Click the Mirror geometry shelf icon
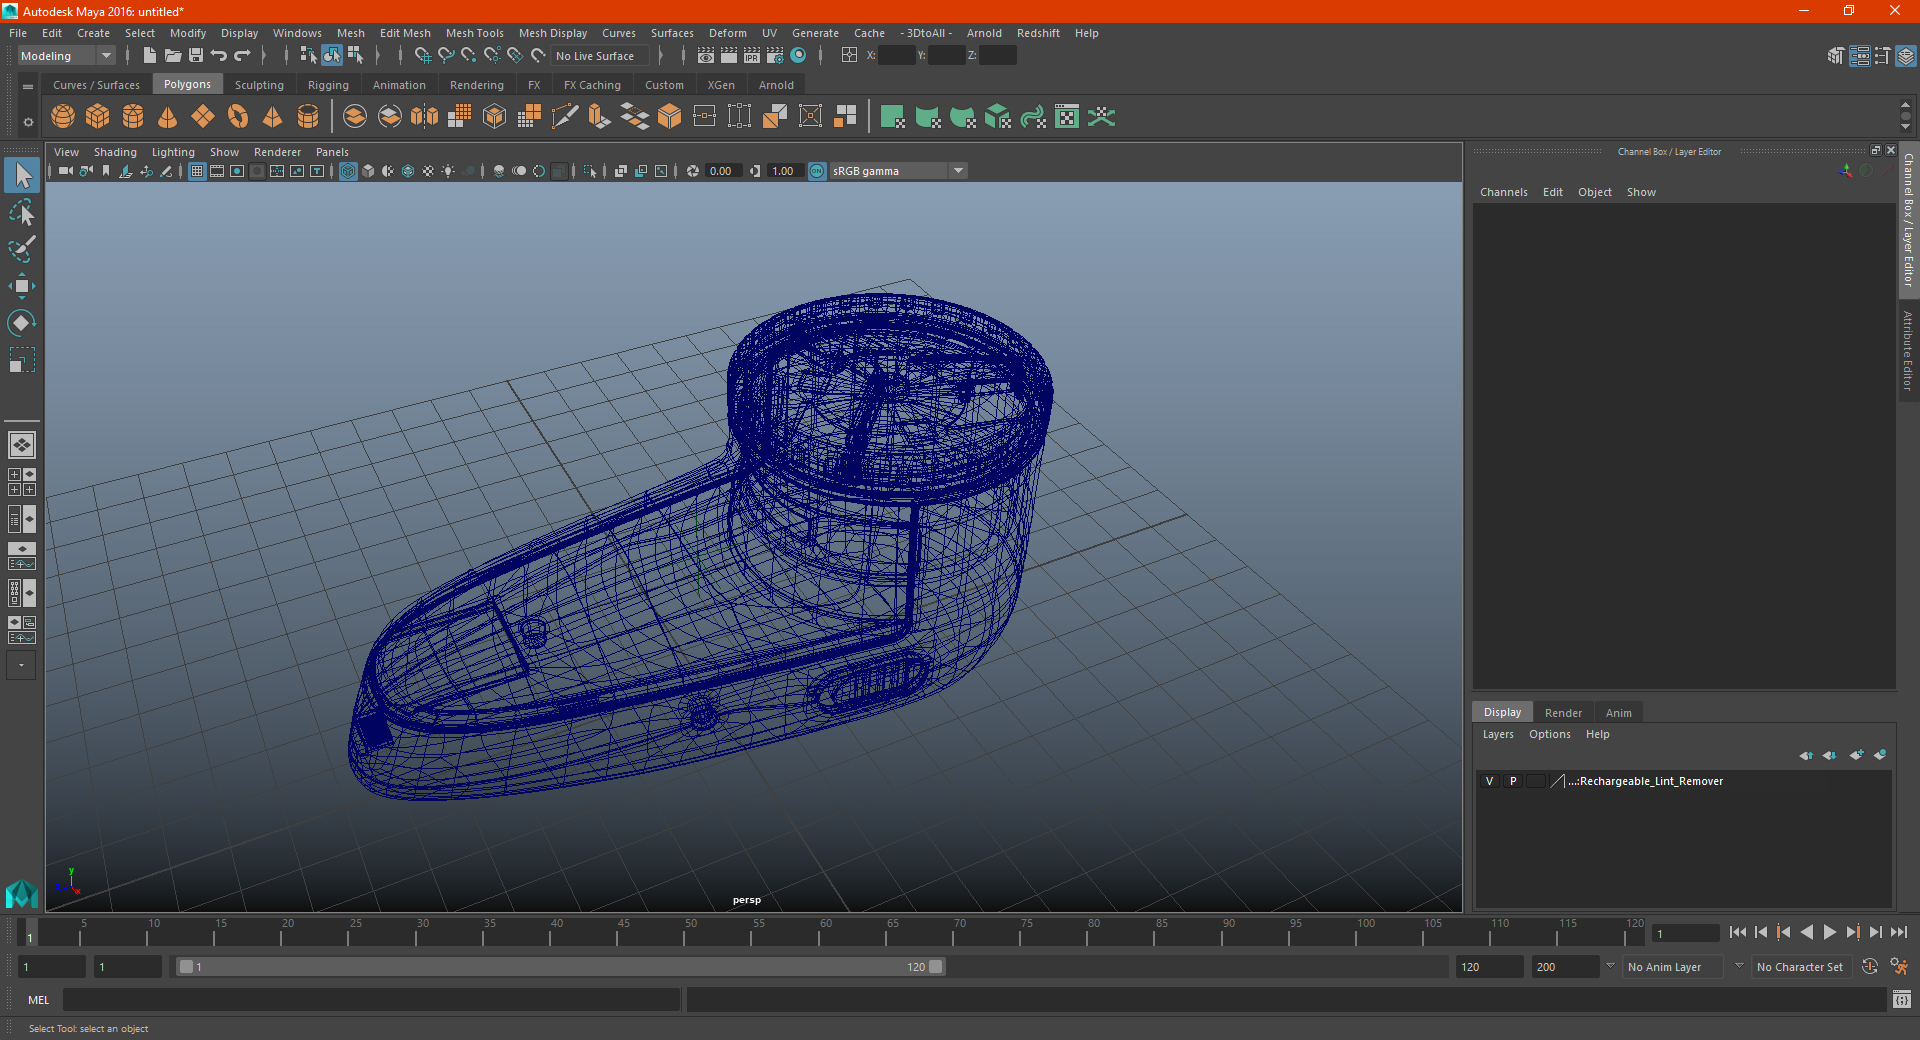Image resolution: width=1920 pixels, height=1040 pixels. click(x=425, y=117)
